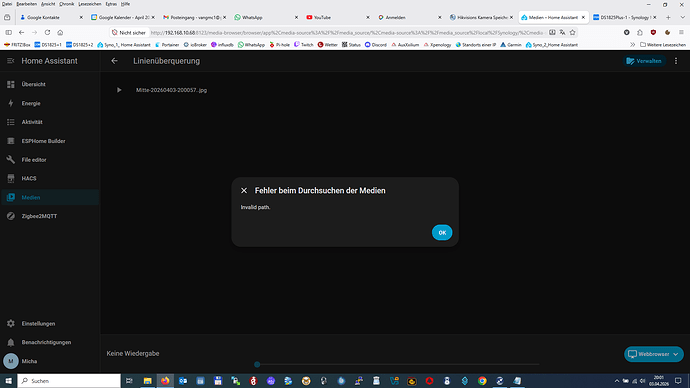The height and width of the screenshot is (388, 690).
Task: Play Mitte-20260403-200057 jpg file
Action: 119,90
